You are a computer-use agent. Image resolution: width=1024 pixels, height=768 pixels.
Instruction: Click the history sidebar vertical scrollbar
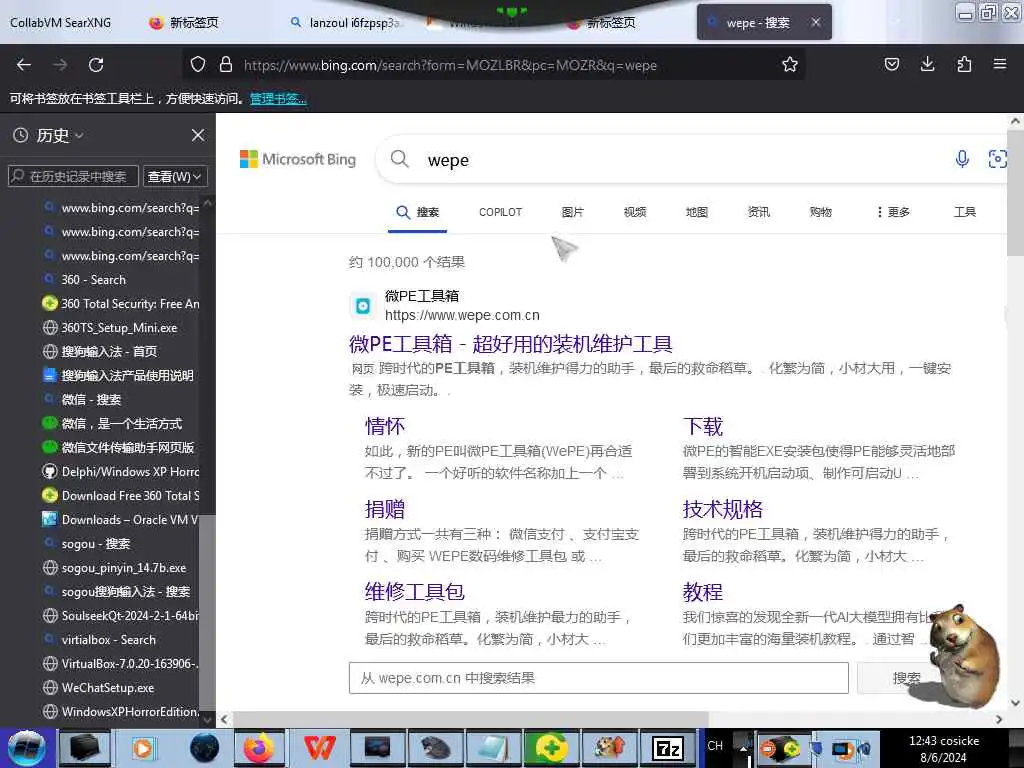[208, 614]
